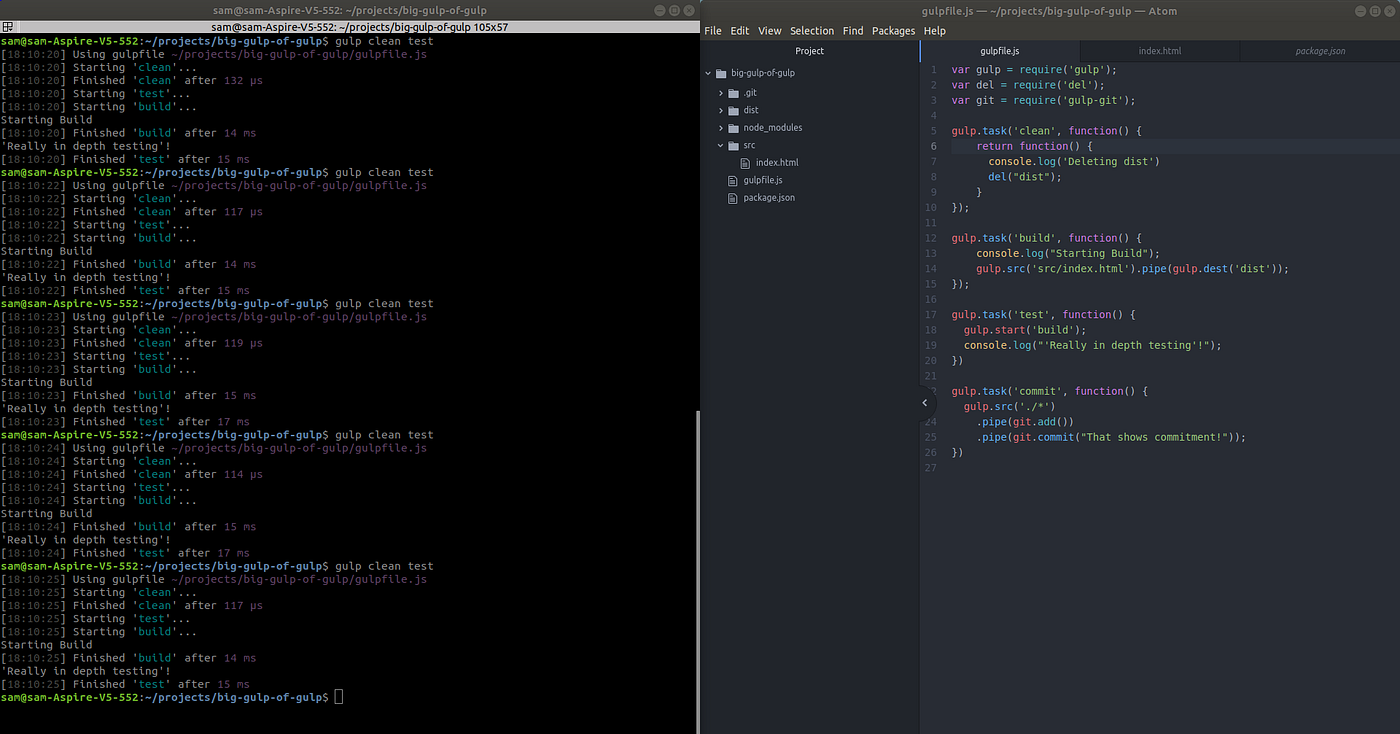The width and height of the screenshot is (1400, 734).
Task: Collapse the big-gulp-of-gulp project root
Action: click(707, 72)
